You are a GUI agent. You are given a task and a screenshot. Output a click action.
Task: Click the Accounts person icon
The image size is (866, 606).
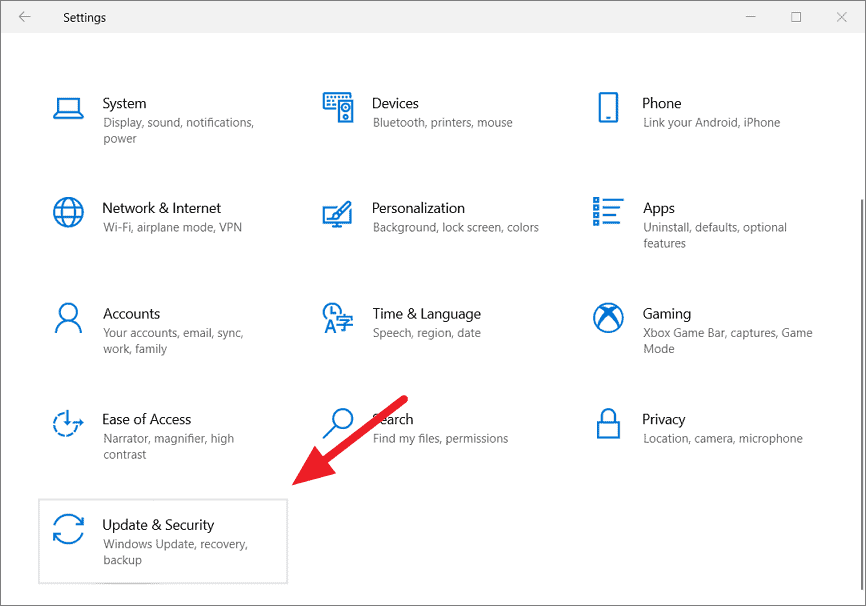click(68, 318)
